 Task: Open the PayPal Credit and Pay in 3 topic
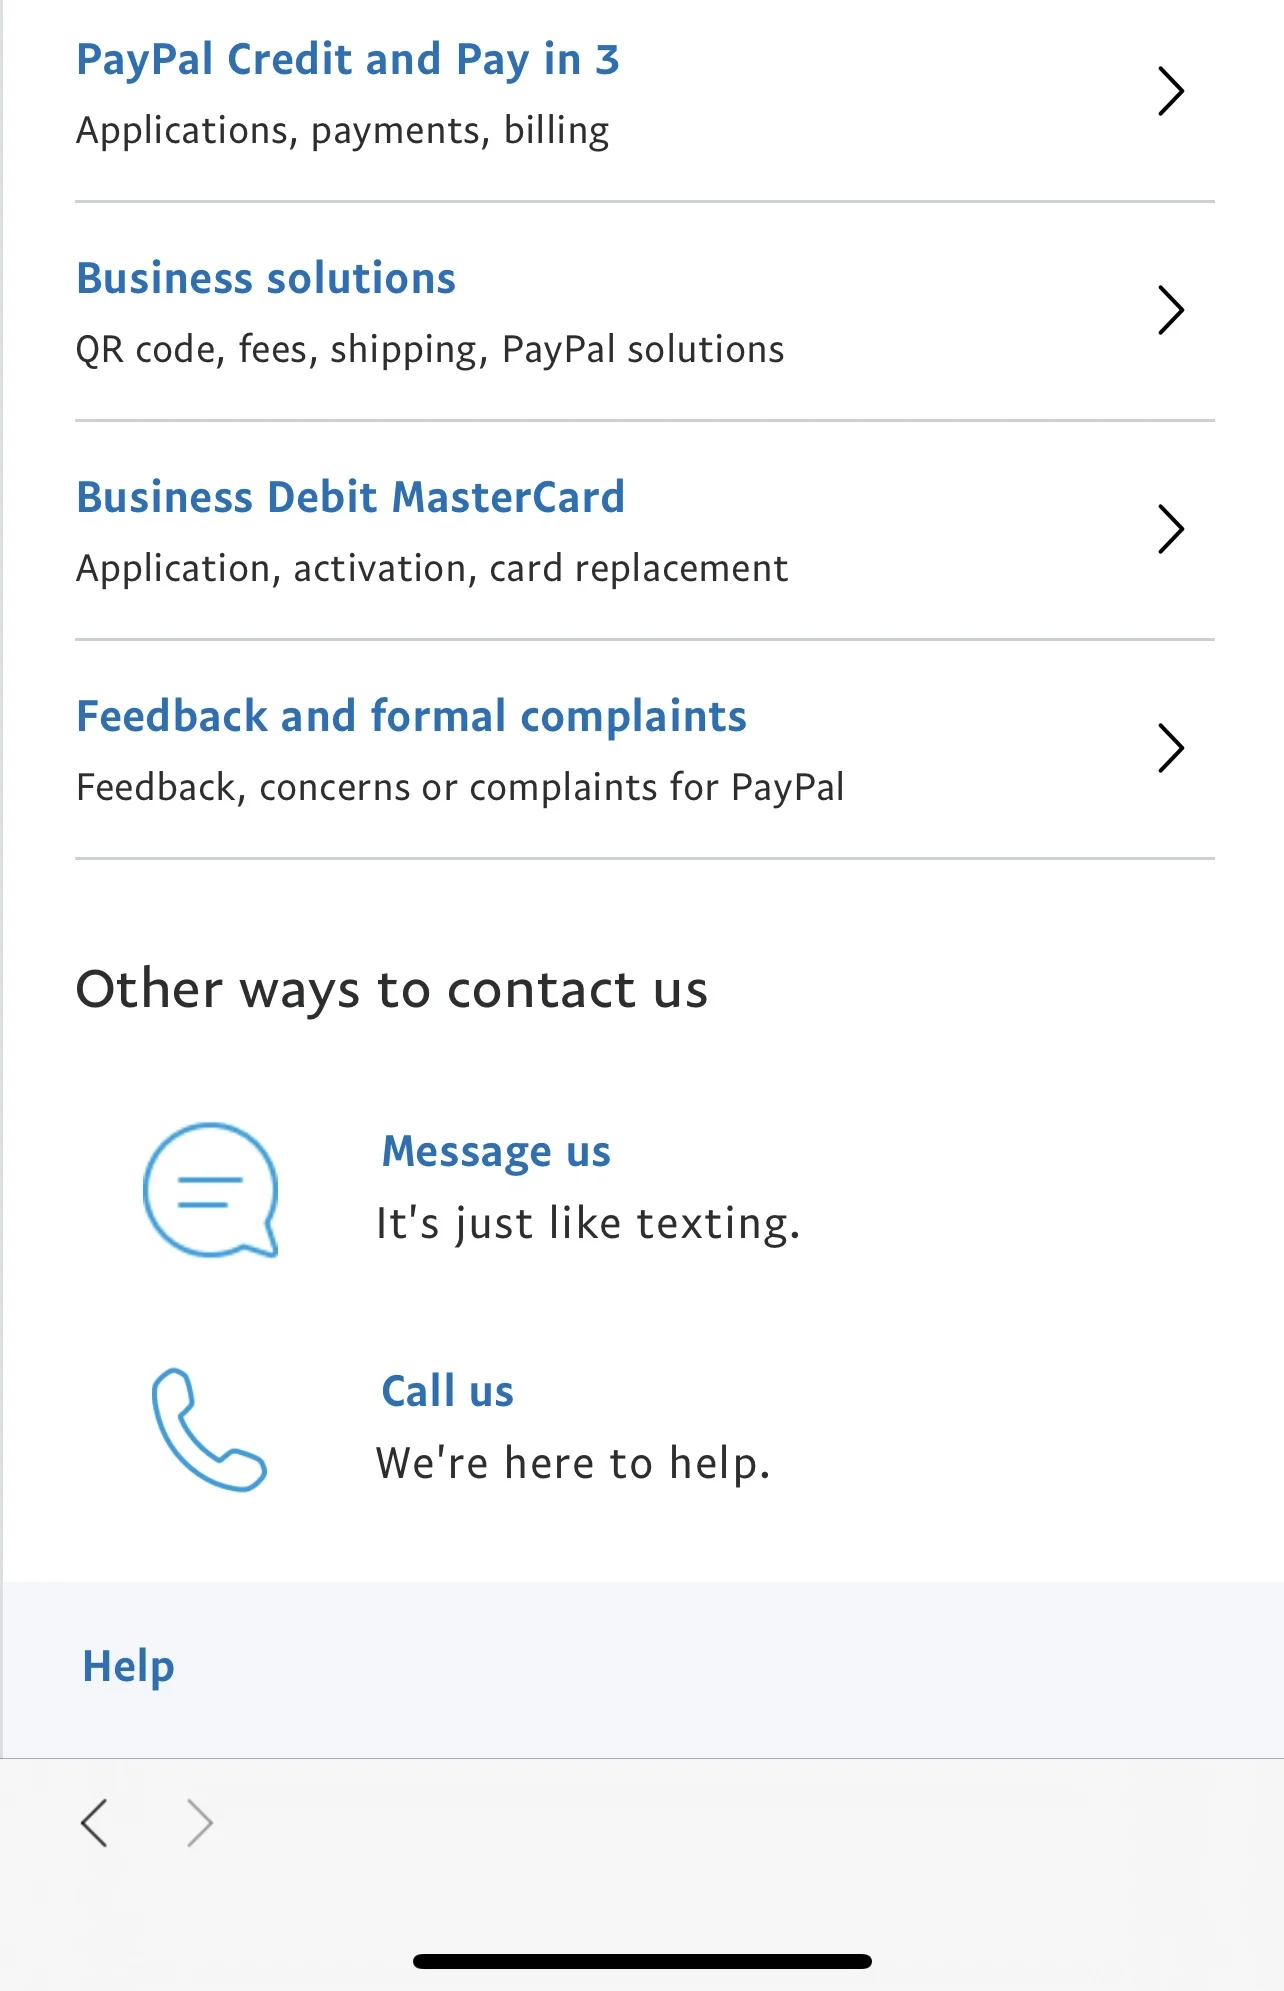348,60
